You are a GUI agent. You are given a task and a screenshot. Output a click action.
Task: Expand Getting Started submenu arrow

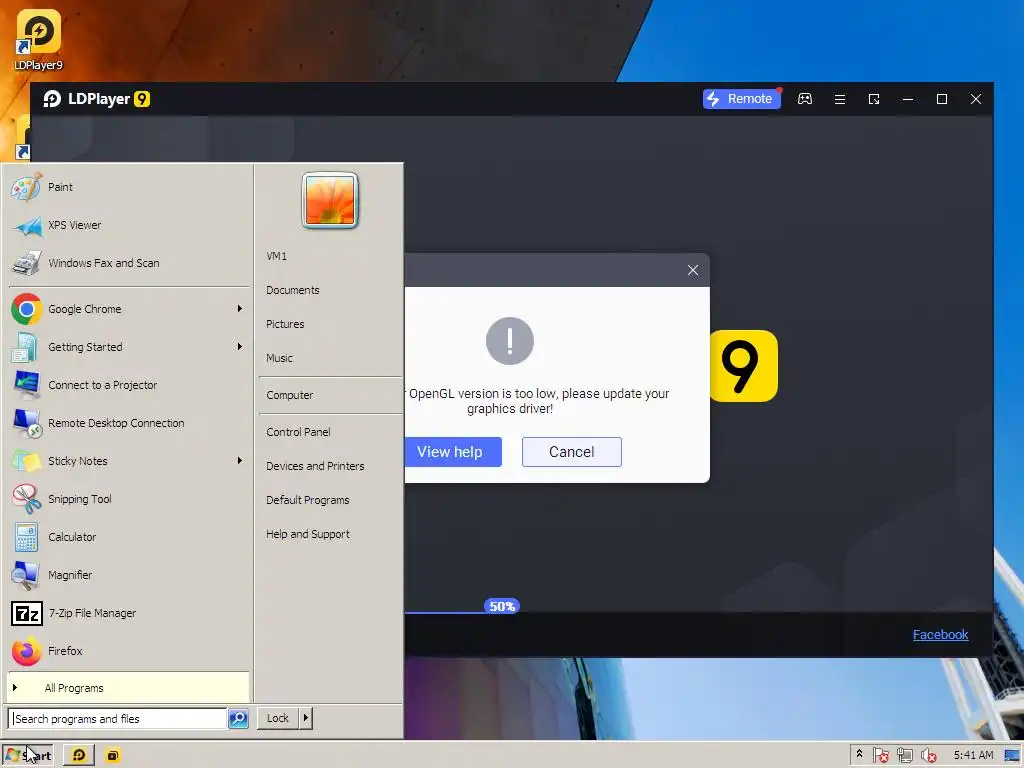click(240, 346)
